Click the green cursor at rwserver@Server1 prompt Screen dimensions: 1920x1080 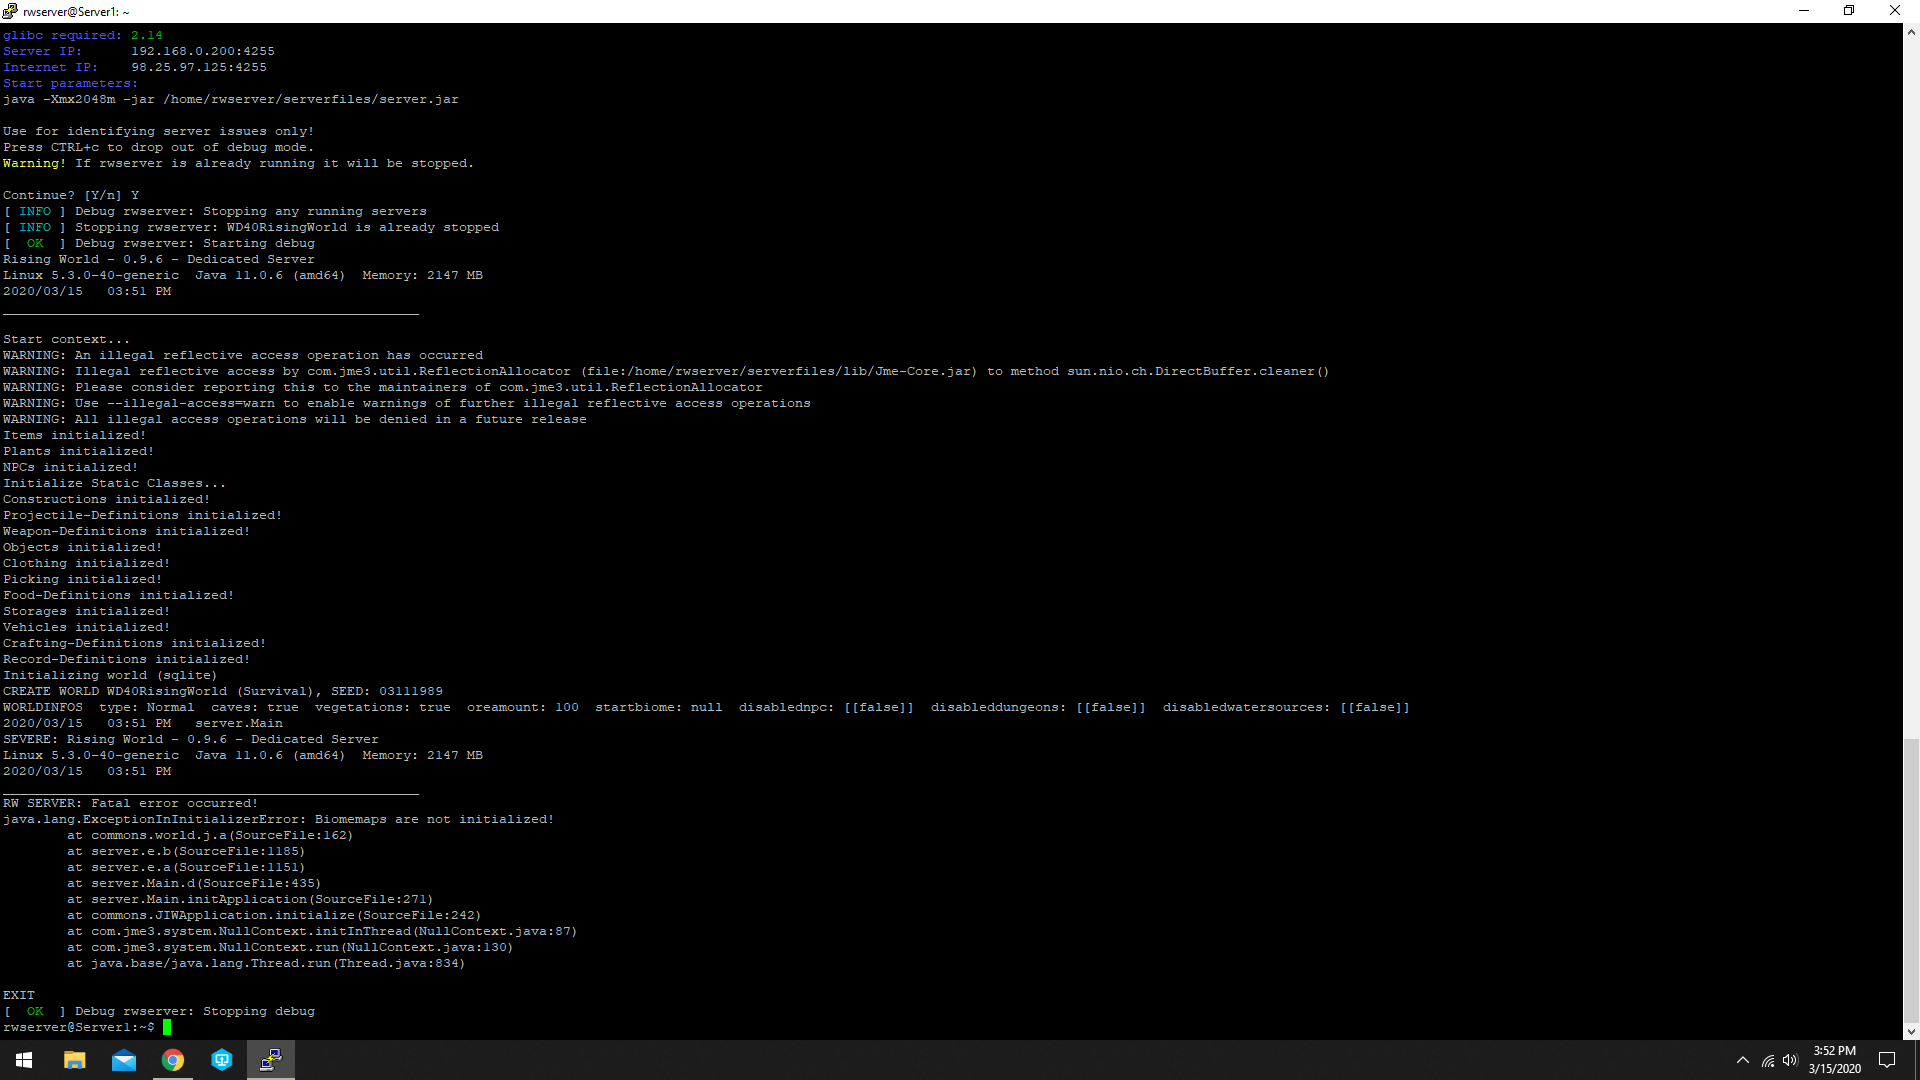click(x=167, y=1027)
